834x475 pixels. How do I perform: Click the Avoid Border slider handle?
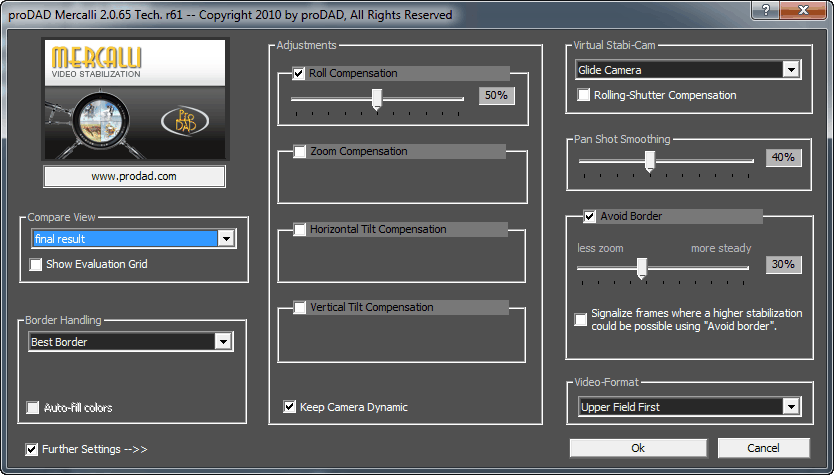(x=642, y=269)
